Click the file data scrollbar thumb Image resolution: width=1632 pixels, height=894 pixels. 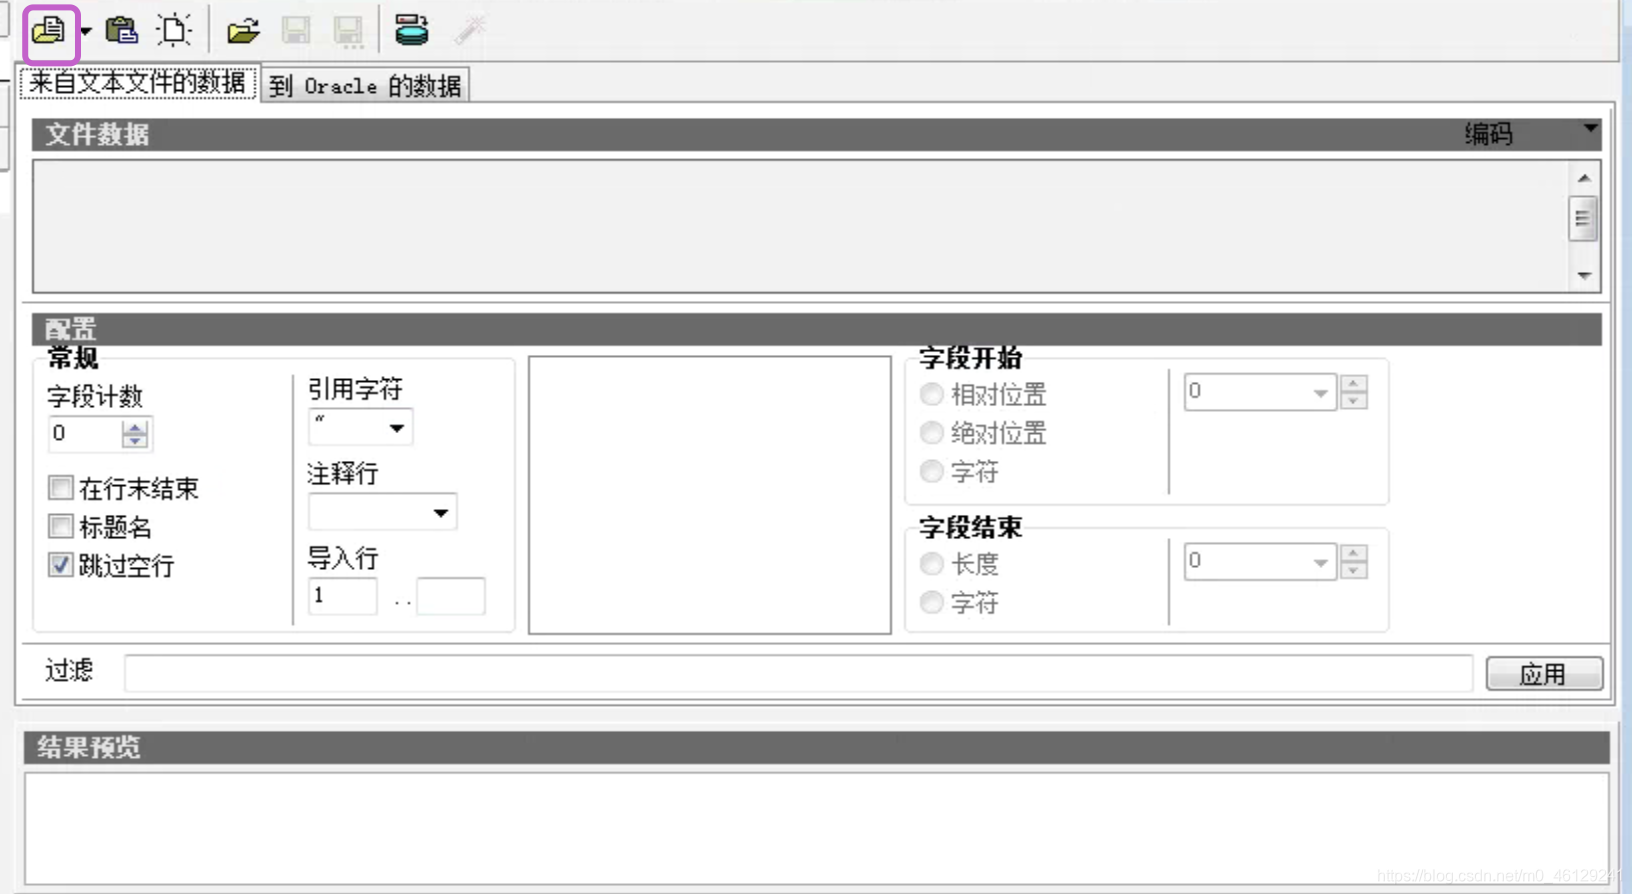1582,219
